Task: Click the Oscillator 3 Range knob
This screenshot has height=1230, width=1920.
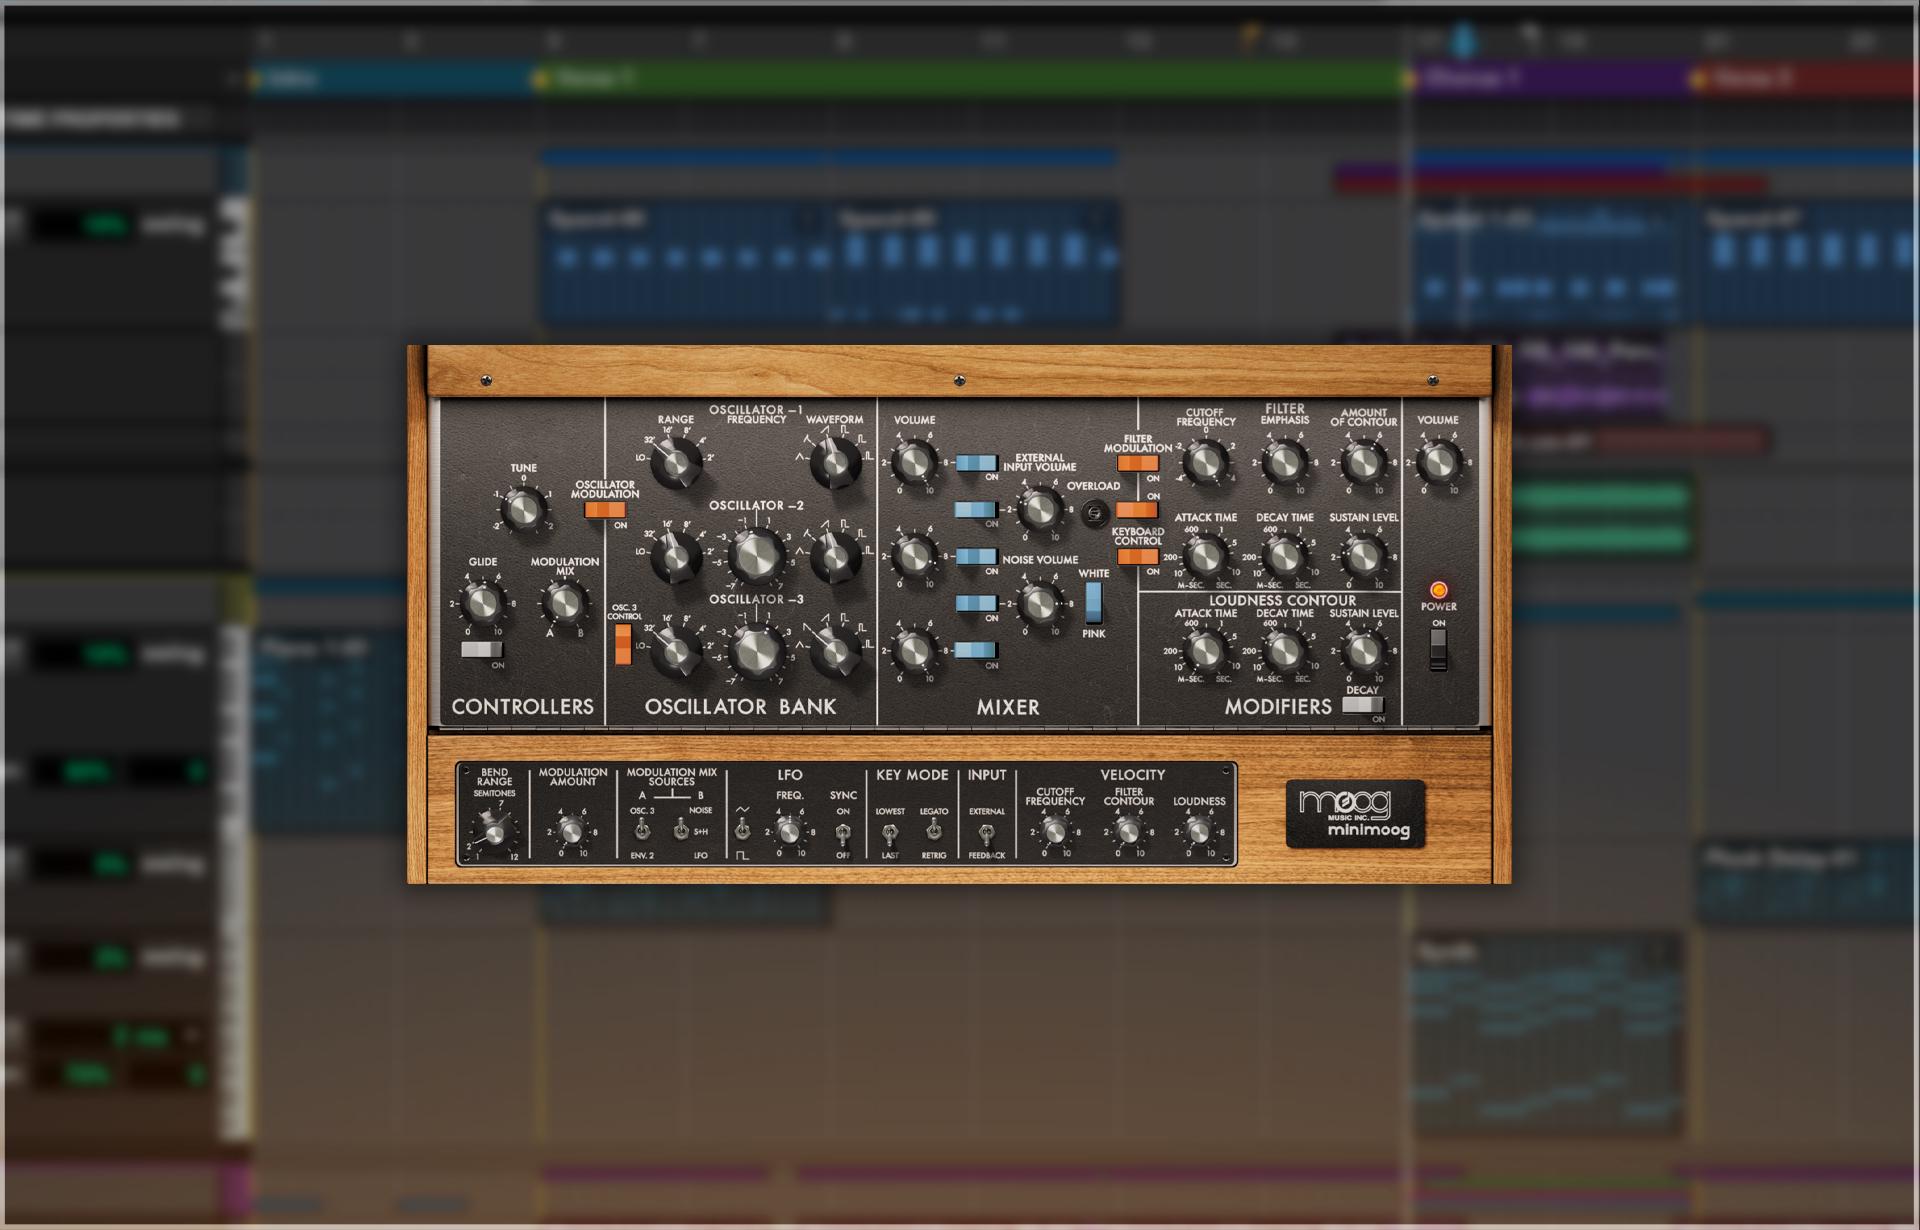Action: pyautogui.click(x=675, y=650)
